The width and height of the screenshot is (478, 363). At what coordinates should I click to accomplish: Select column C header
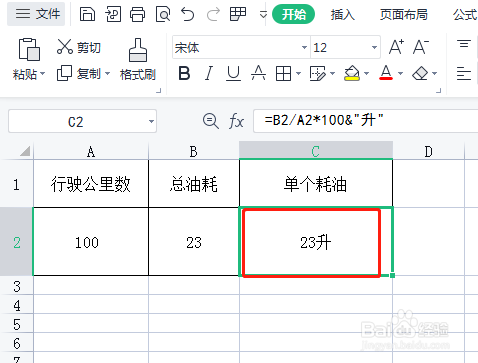pos(316,151)
